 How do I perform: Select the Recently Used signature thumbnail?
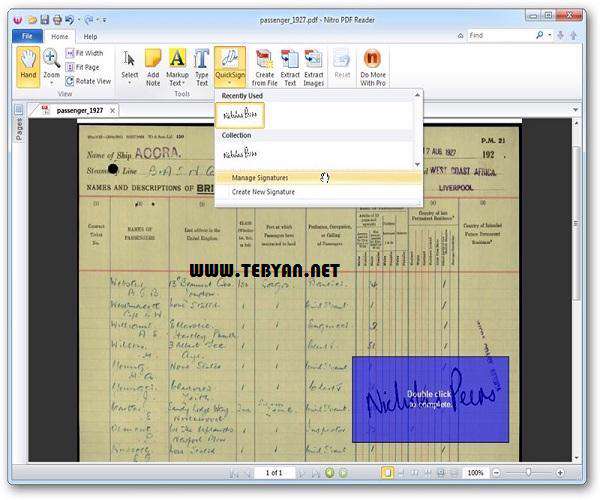[240, 115]
